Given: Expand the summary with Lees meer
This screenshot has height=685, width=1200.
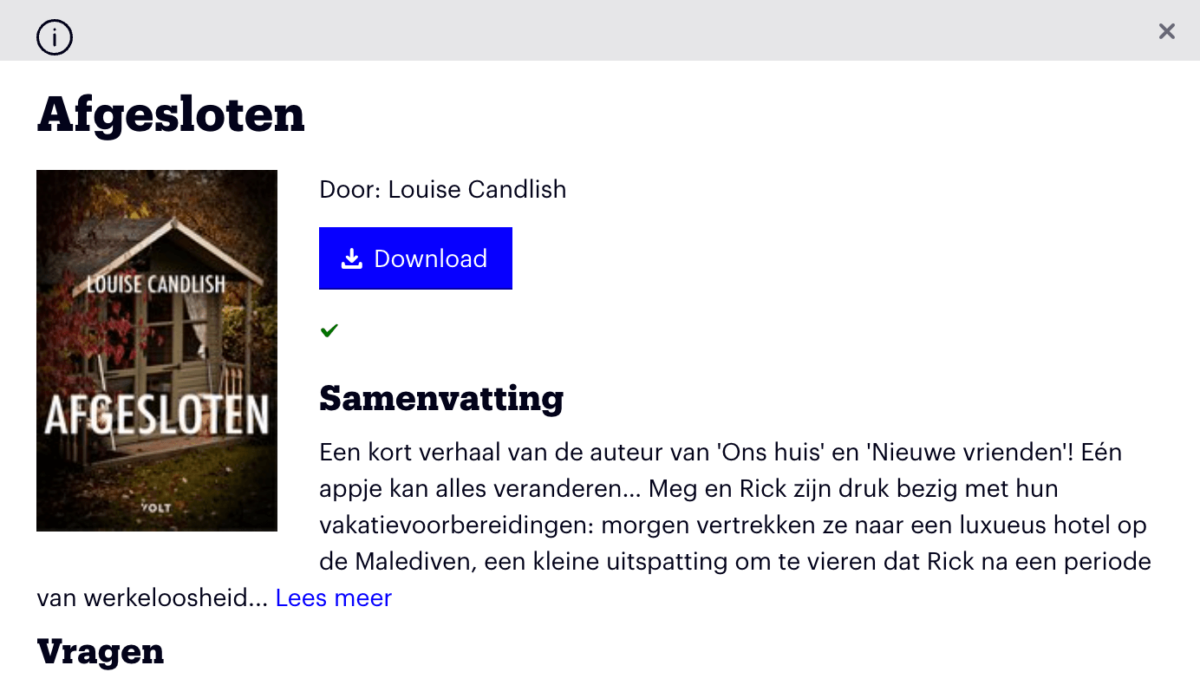Looking at the screenshot, I should tap(333, 598).
